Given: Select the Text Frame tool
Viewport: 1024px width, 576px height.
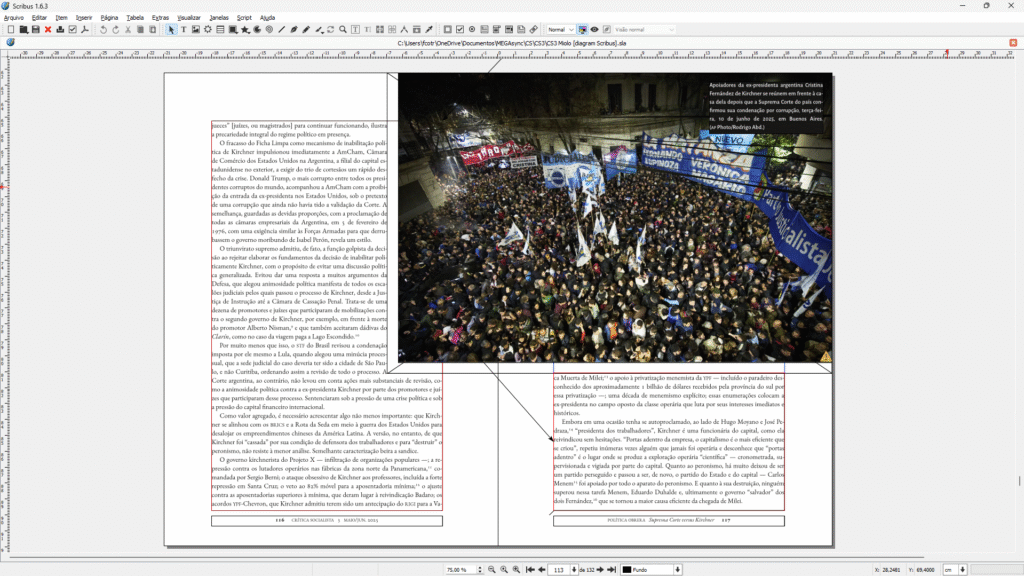Looking at the screenshot, I should 183,30.
